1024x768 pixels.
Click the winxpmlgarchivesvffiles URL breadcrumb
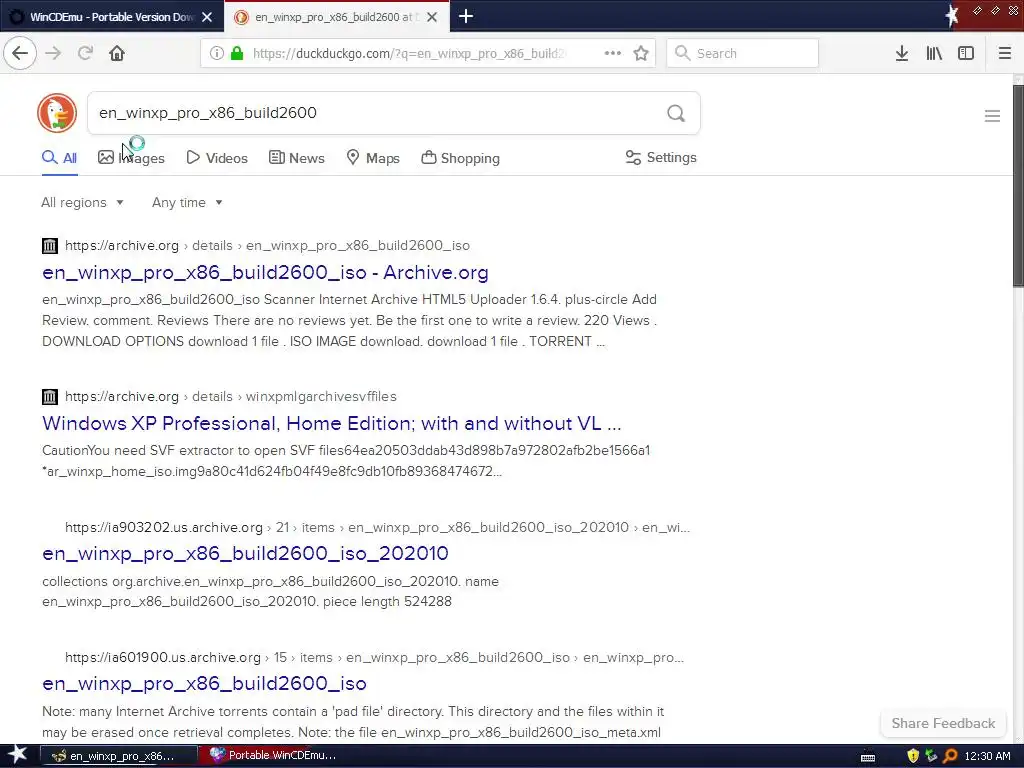coord(321,396)
